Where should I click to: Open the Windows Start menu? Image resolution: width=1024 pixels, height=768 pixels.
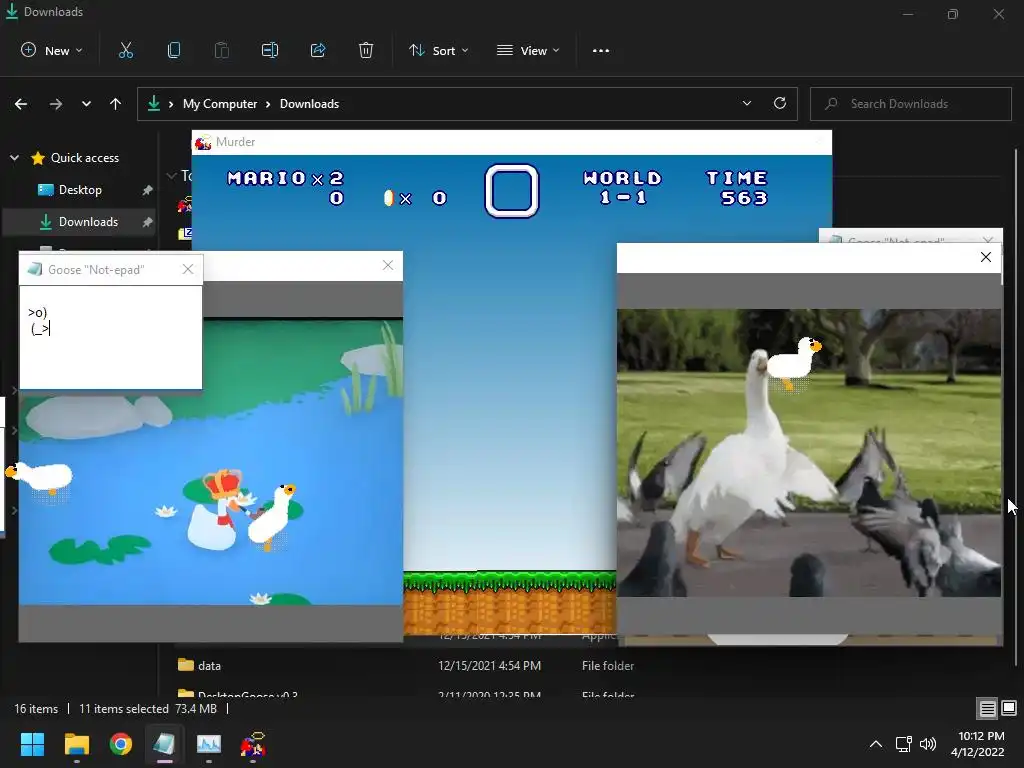[x=32, y=744]
